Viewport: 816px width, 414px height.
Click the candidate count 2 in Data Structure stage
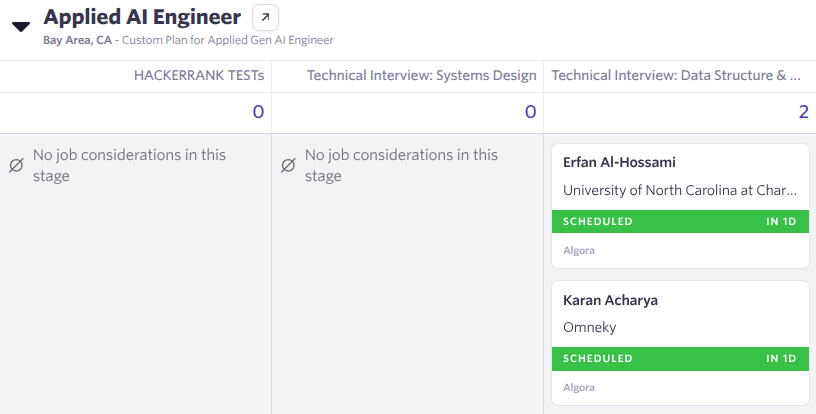[x=803, y=112]
